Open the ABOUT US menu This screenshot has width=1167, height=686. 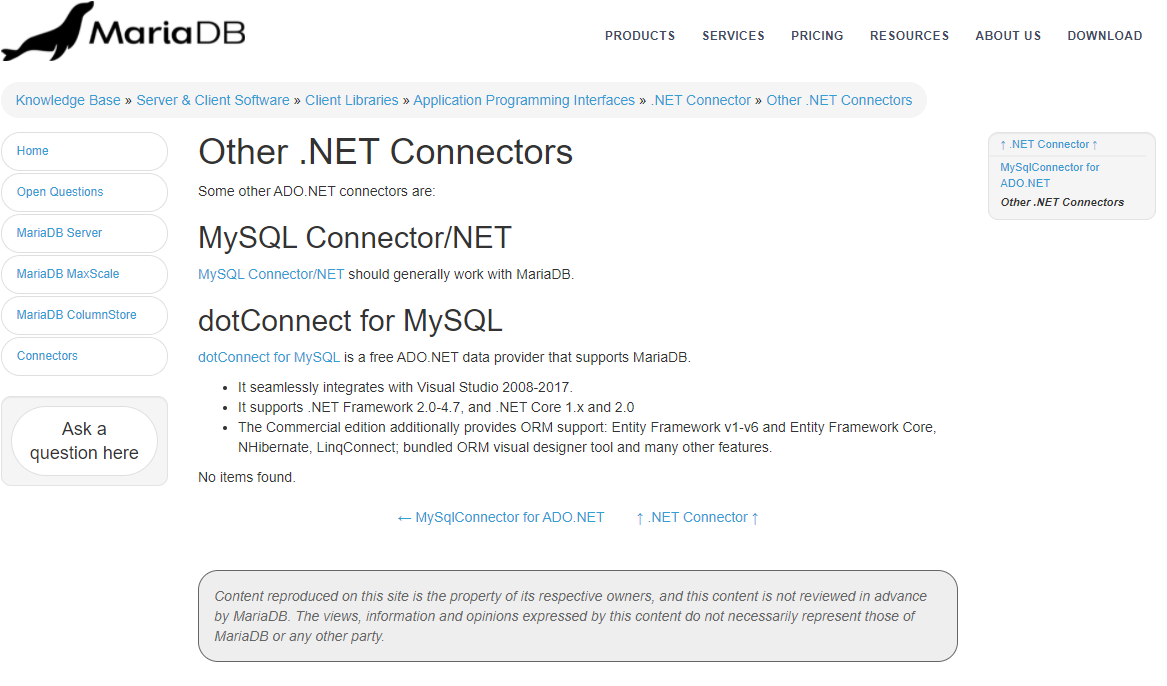1008,36
